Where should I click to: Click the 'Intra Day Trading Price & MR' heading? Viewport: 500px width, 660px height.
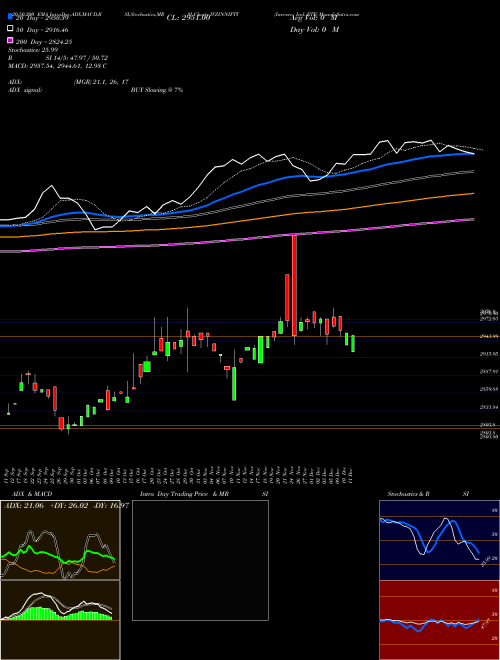click(x=184, y=494)
